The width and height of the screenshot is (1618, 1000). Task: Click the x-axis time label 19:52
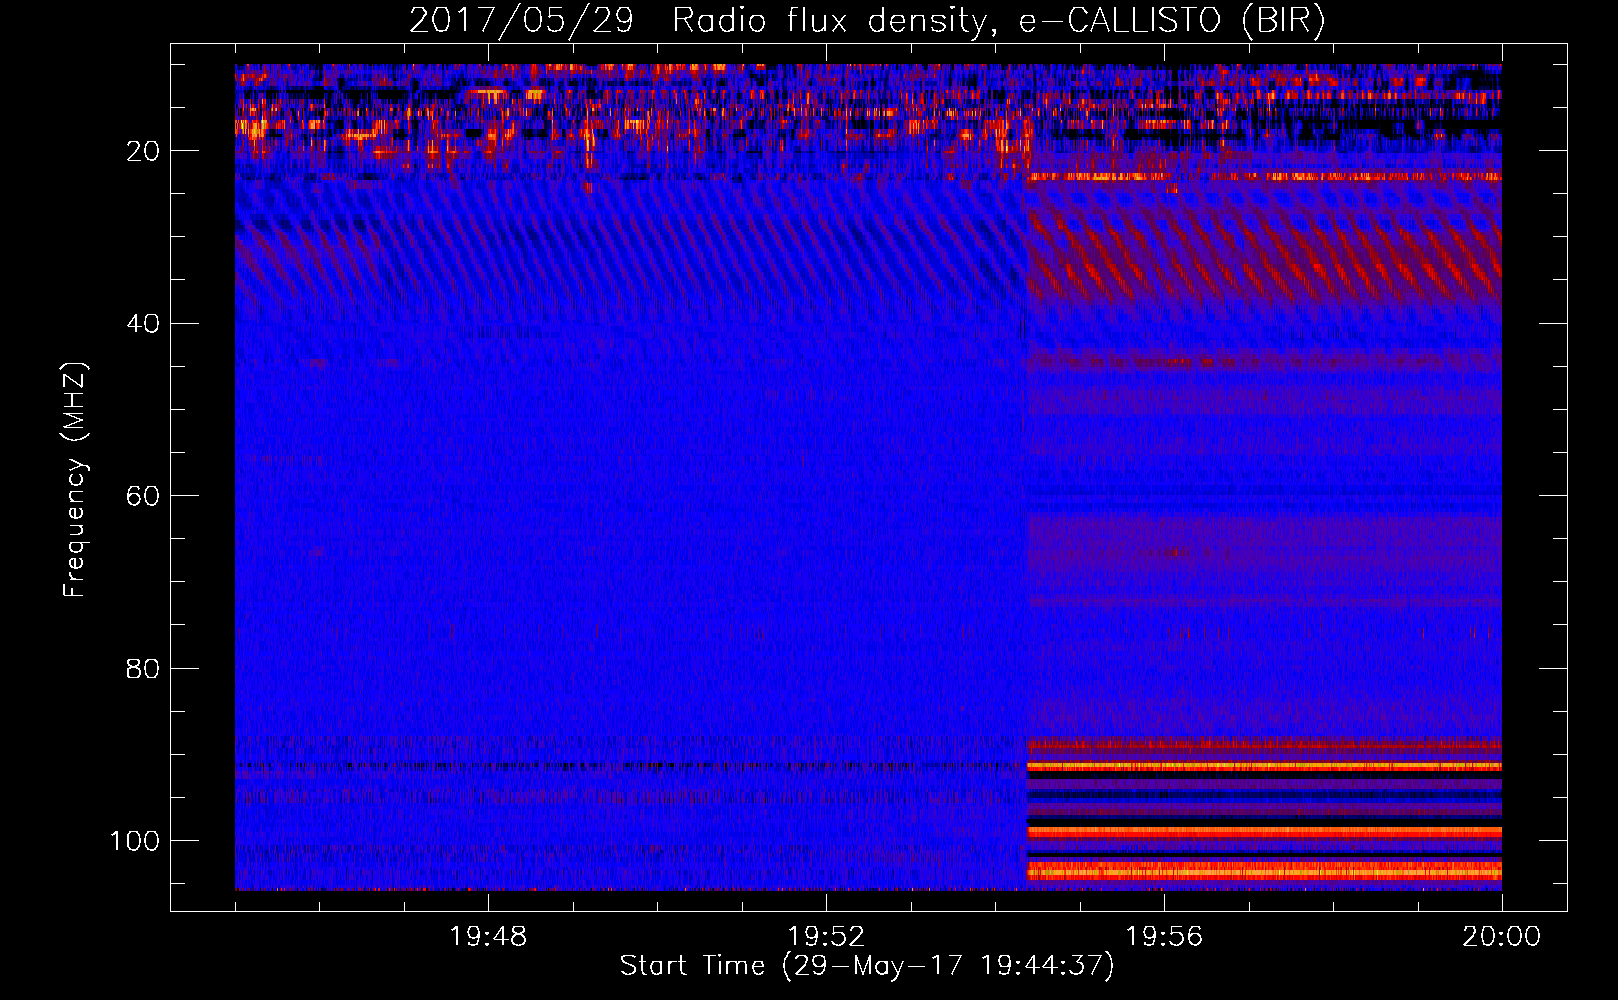coord(825,937)
